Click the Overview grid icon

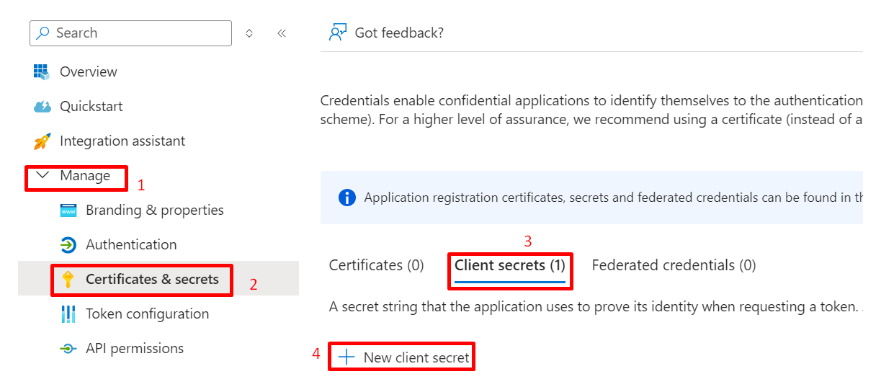(x=42, y=72)
